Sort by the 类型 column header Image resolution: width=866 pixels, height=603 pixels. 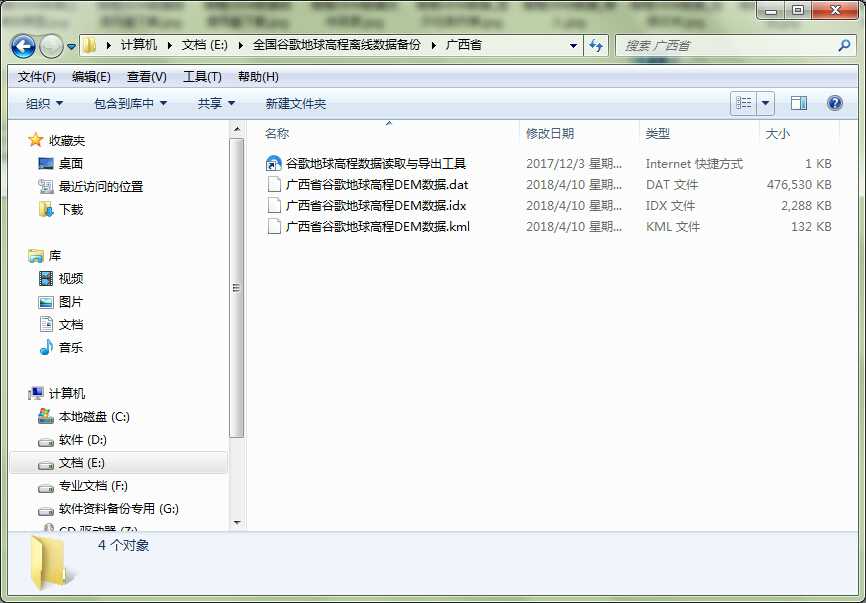658,133
